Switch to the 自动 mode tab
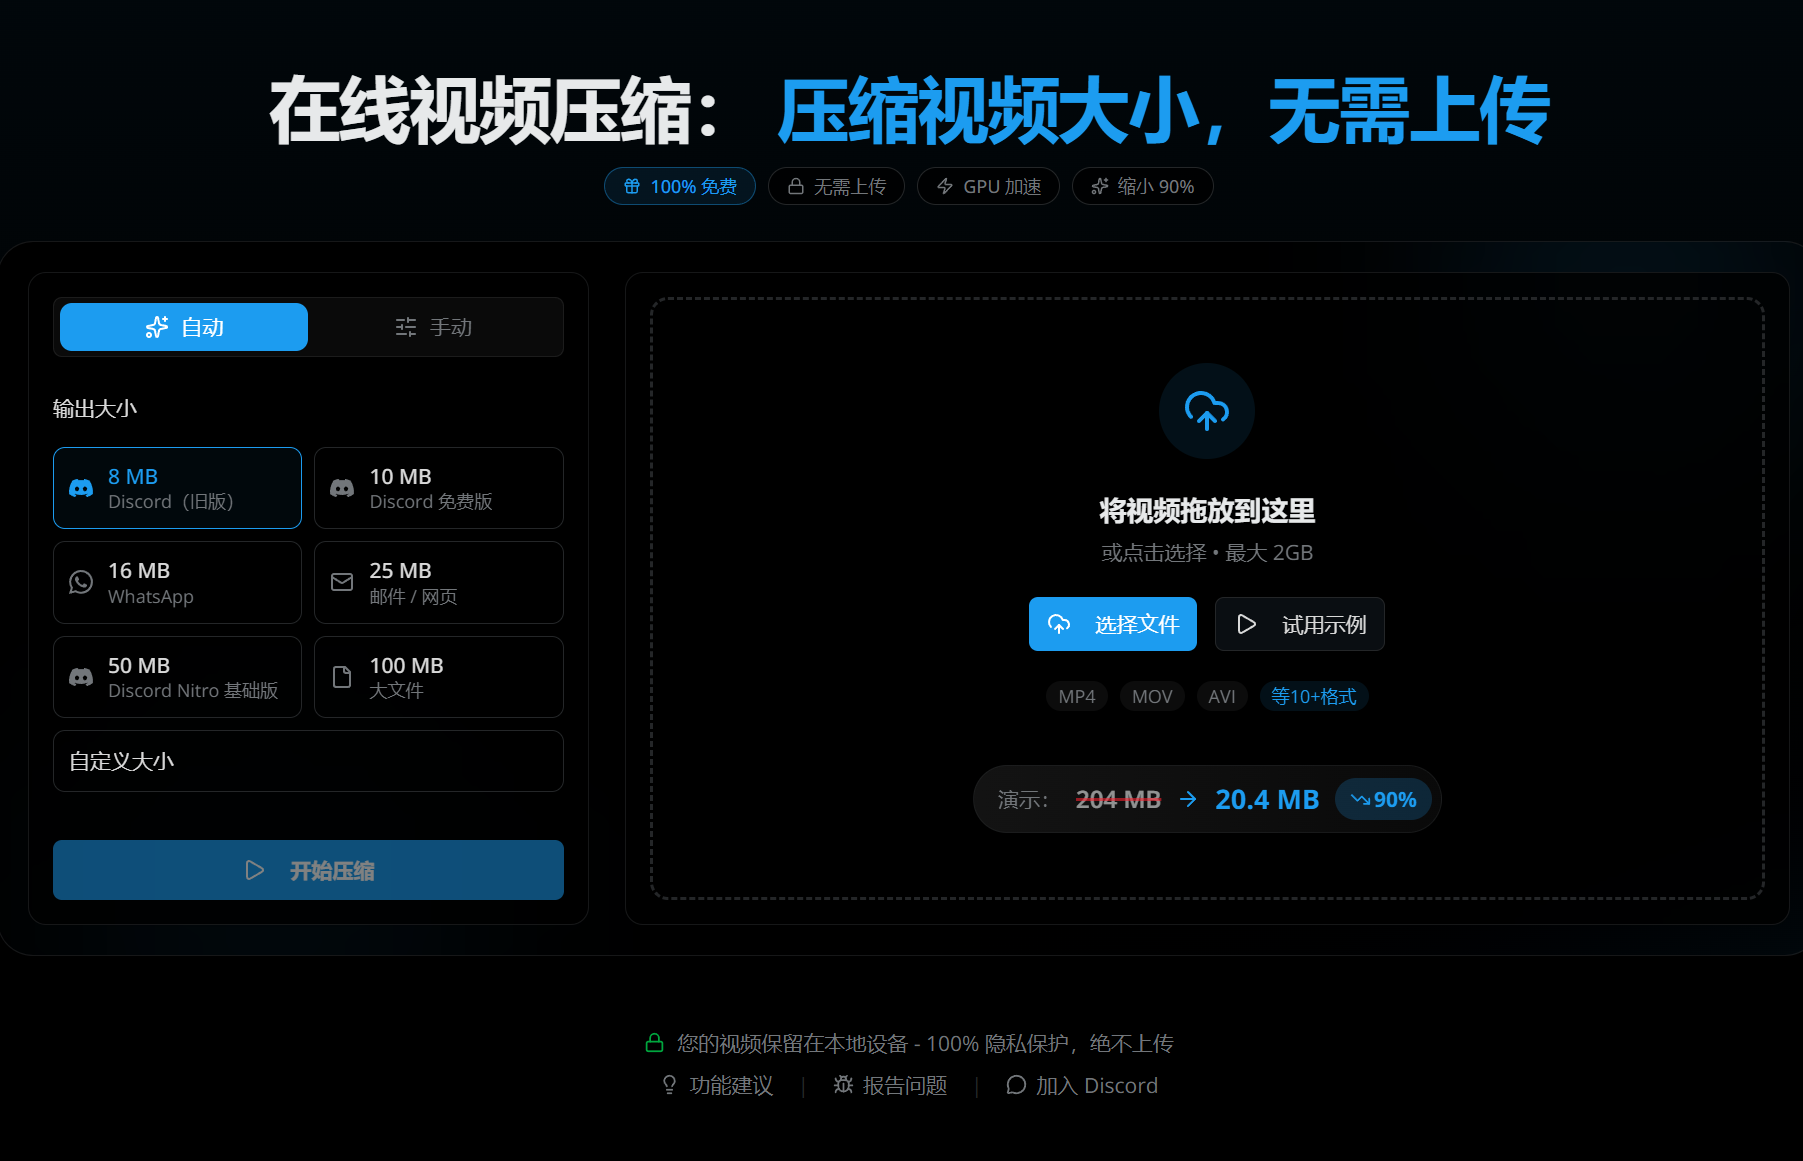The height and width of the screenshot is (1161, 1803). (184, 327)
